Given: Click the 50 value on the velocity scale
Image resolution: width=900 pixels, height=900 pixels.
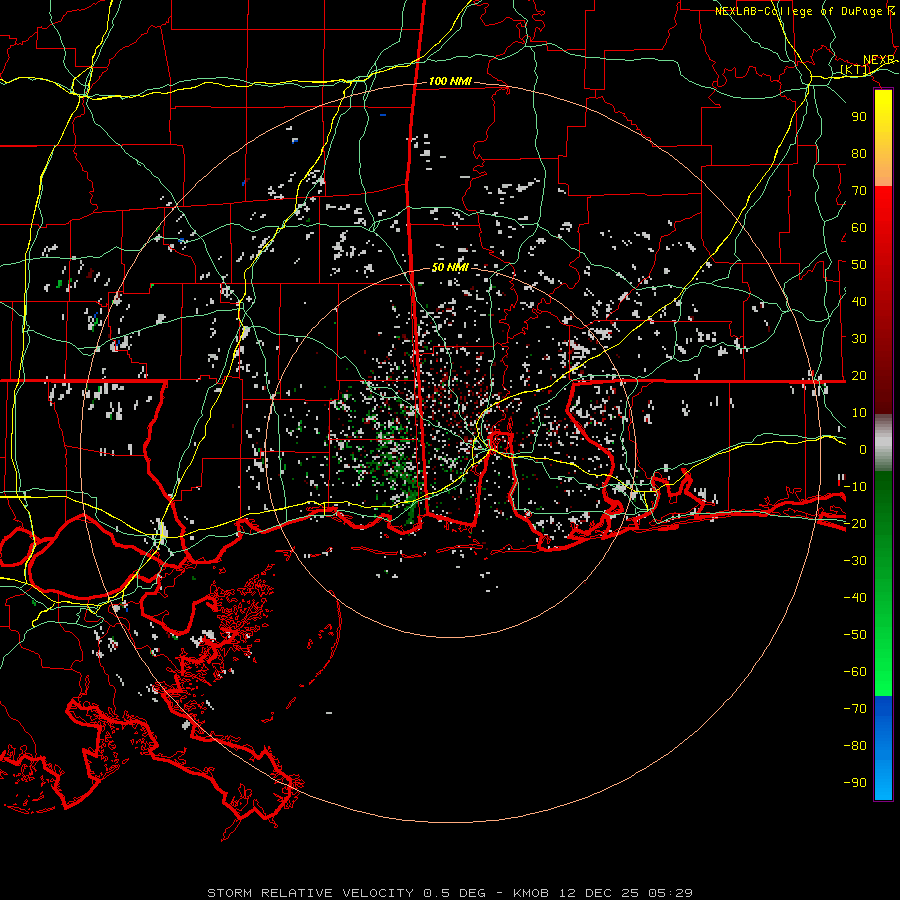Looking at the screenshot, I should coord(859,265).
